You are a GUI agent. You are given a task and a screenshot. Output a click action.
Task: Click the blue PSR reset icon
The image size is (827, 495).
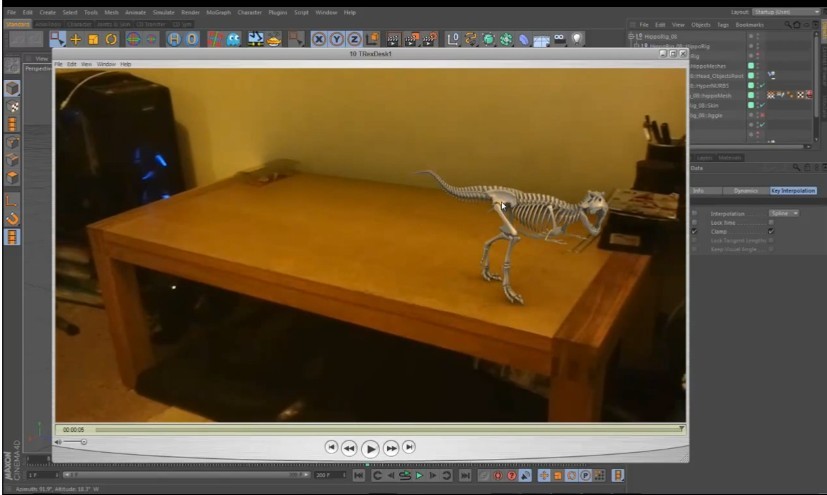192,40
